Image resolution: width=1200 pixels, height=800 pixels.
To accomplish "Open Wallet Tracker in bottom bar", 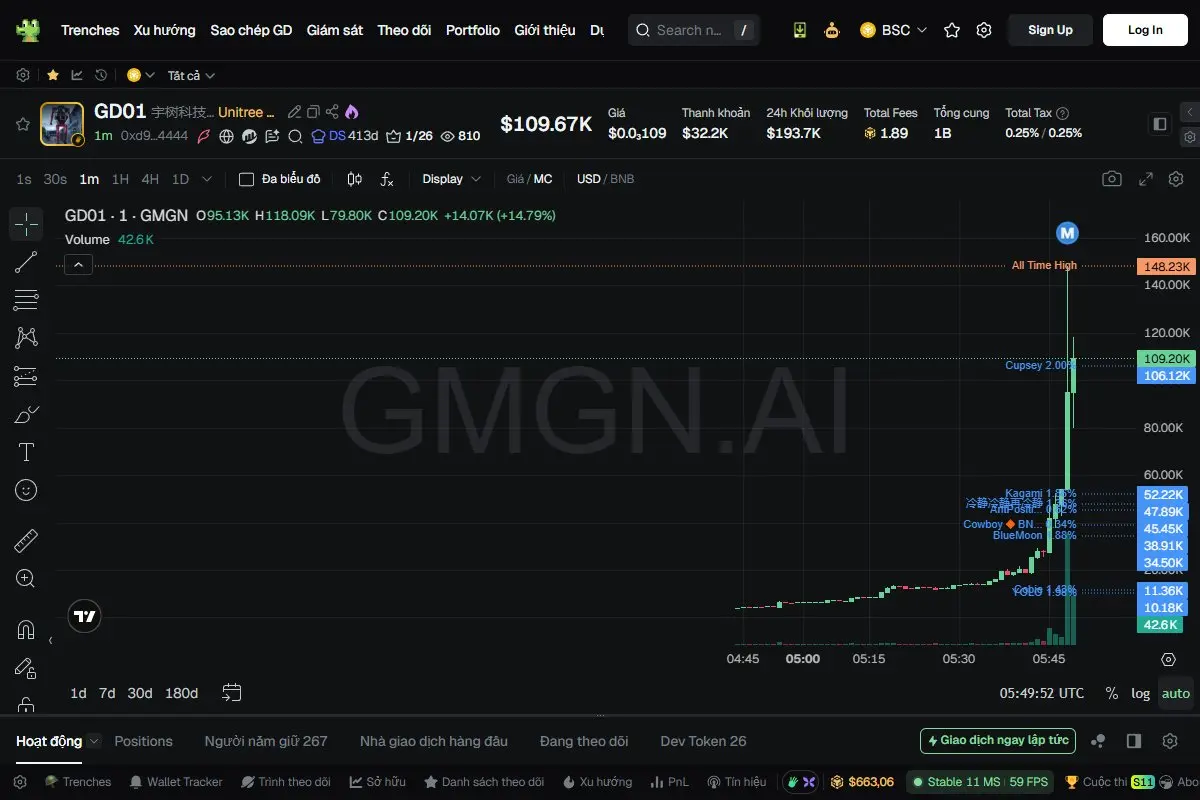I will pyautogui.click(x=175, y=782).
